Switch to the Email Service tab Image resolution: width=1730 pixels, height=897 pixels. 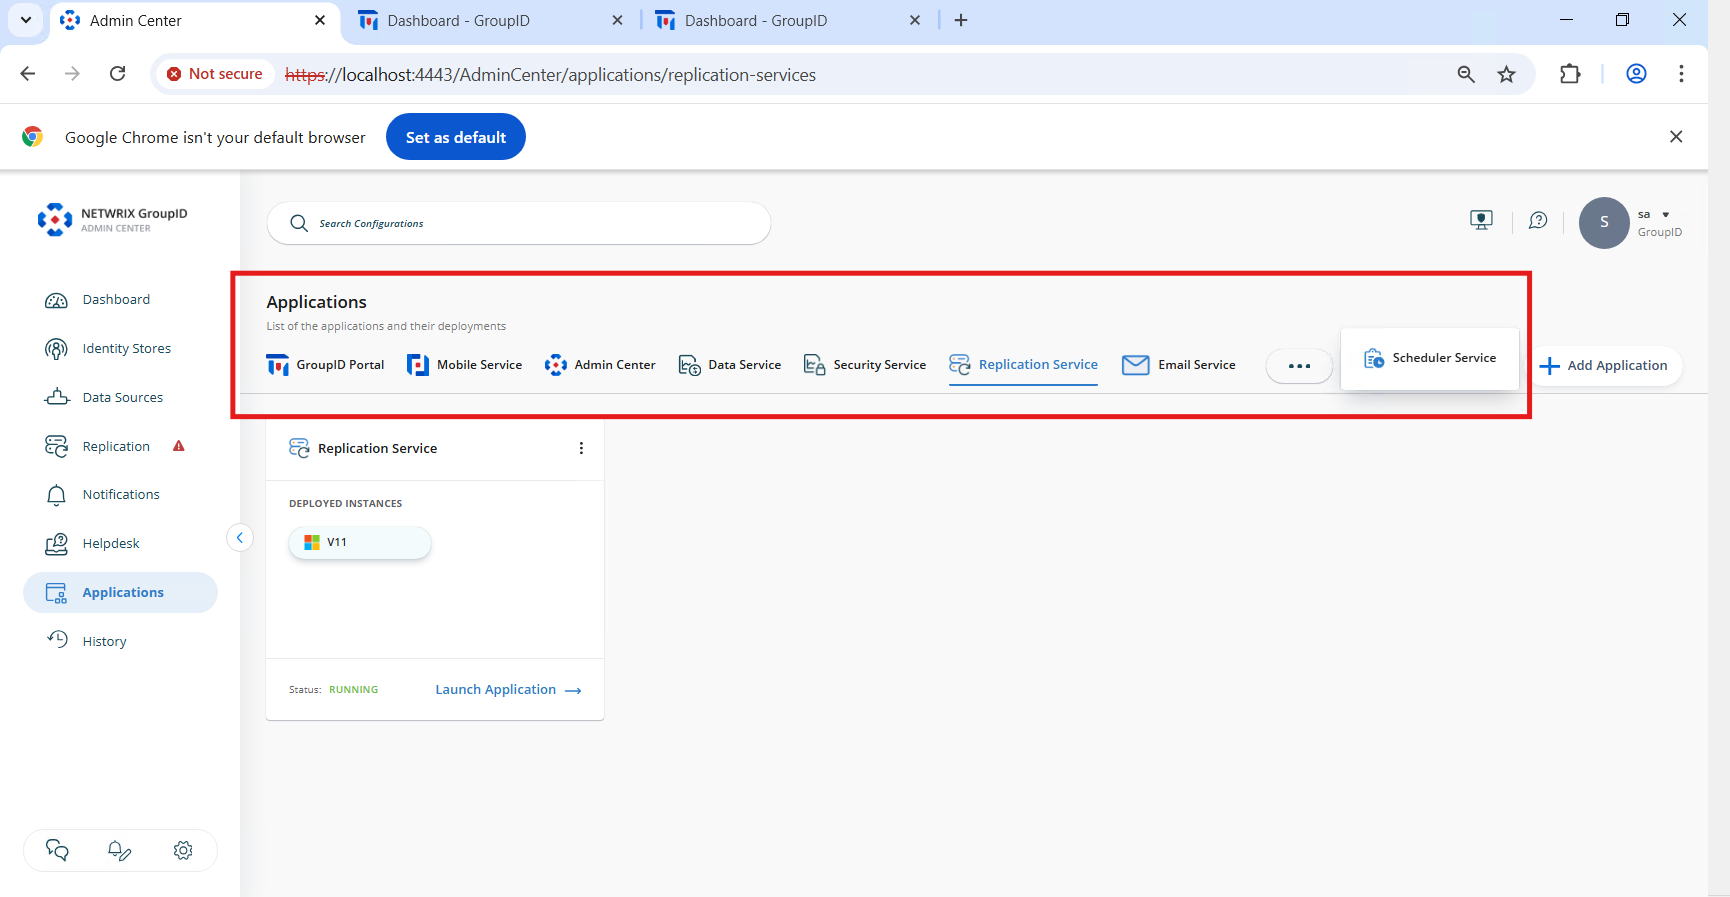1179,365
